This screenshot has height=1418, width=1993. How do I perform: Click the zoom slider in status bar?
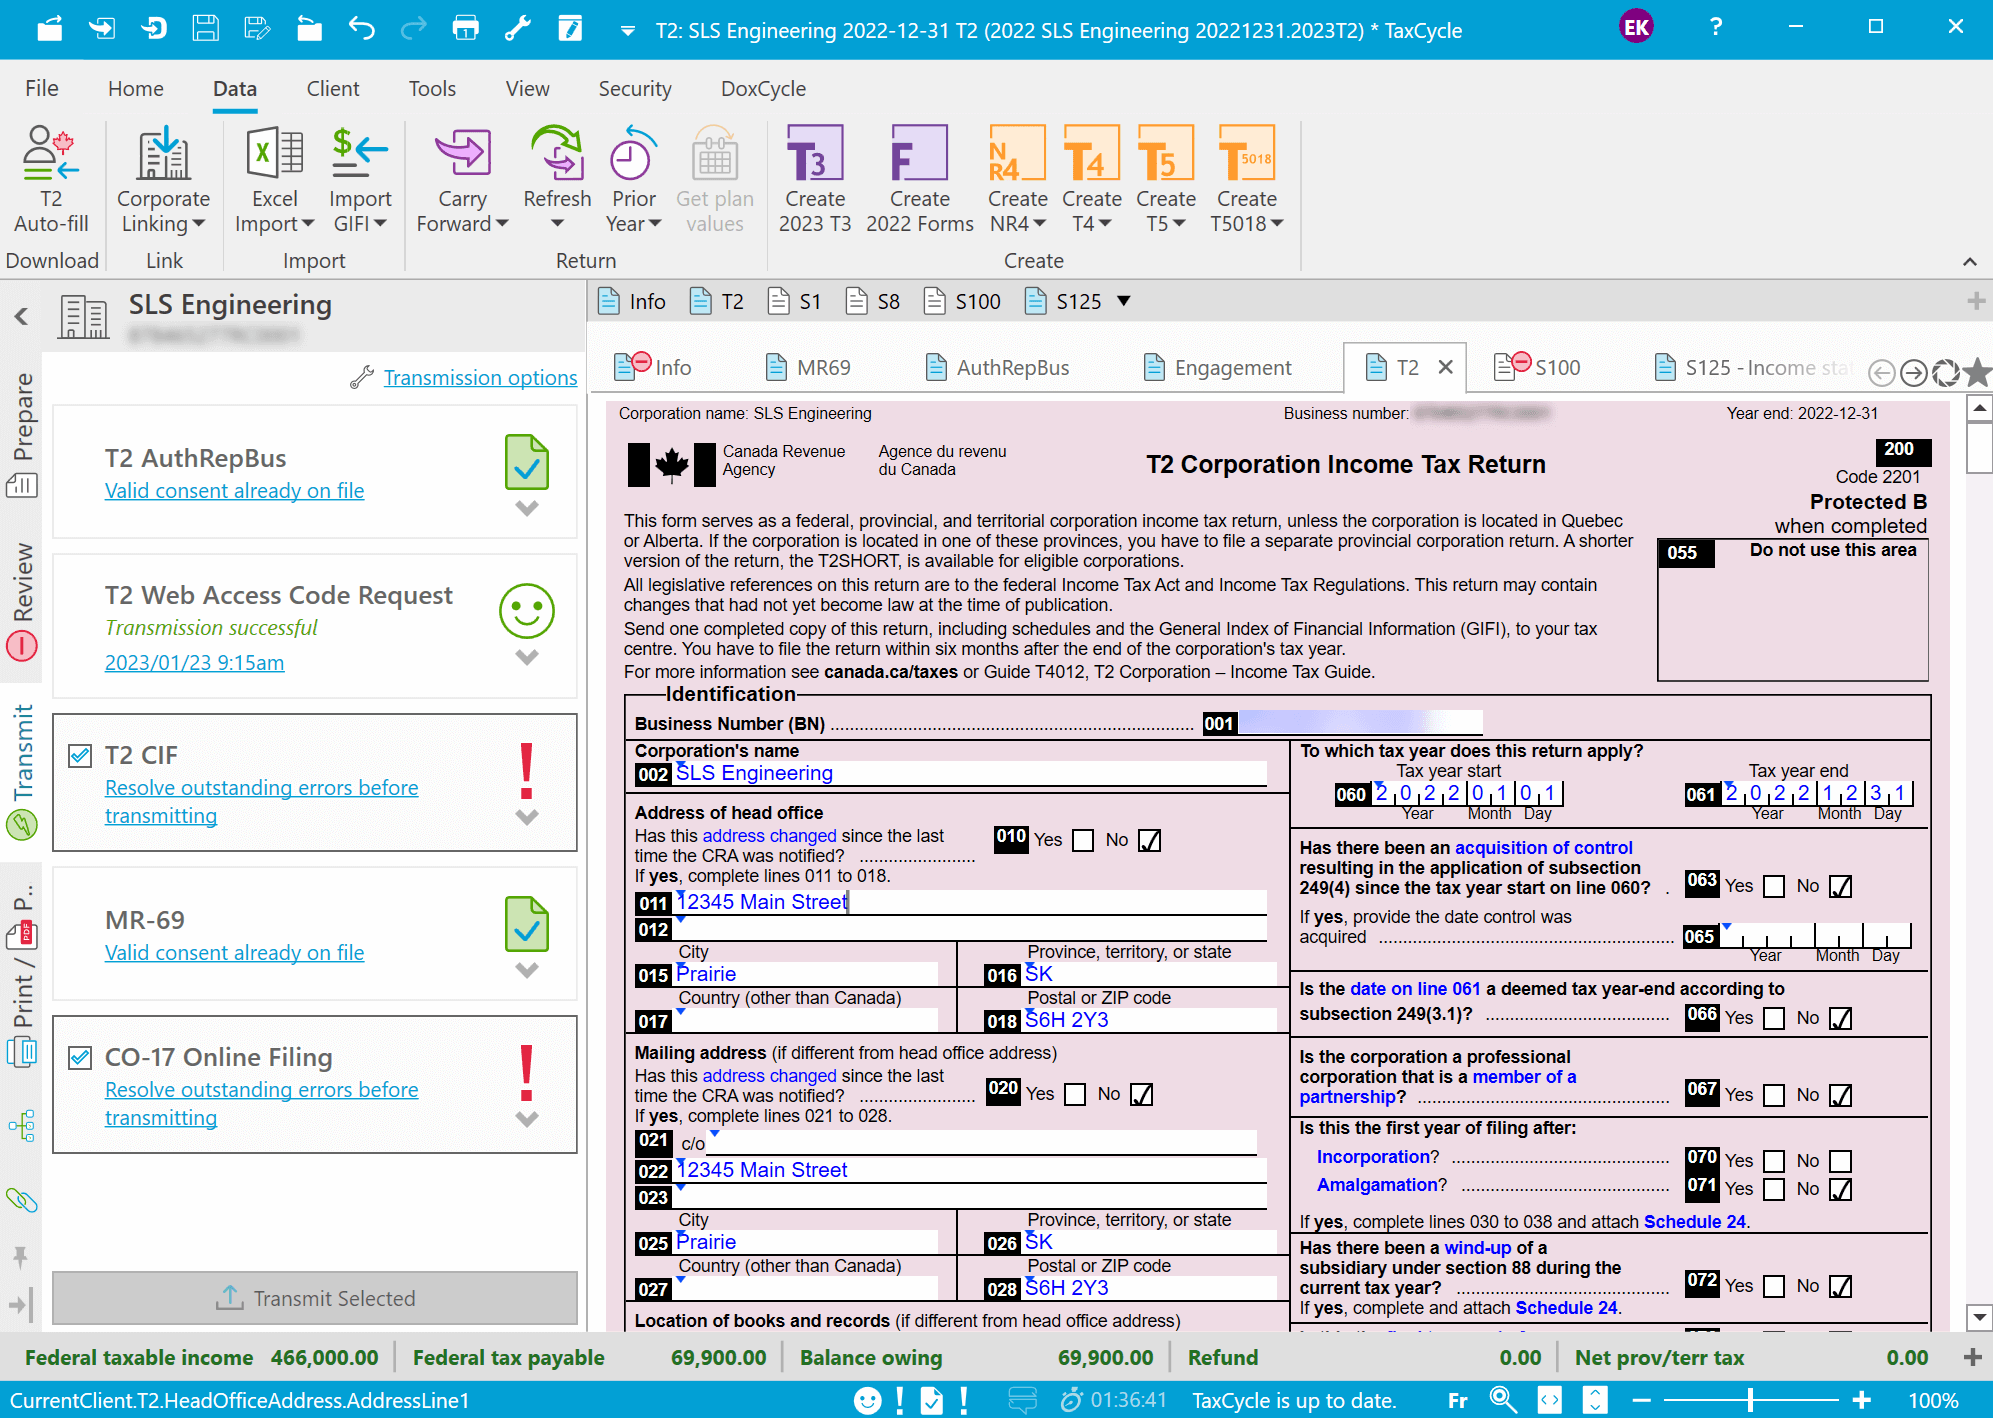pyautogui.click(x=1750, y=1400)
